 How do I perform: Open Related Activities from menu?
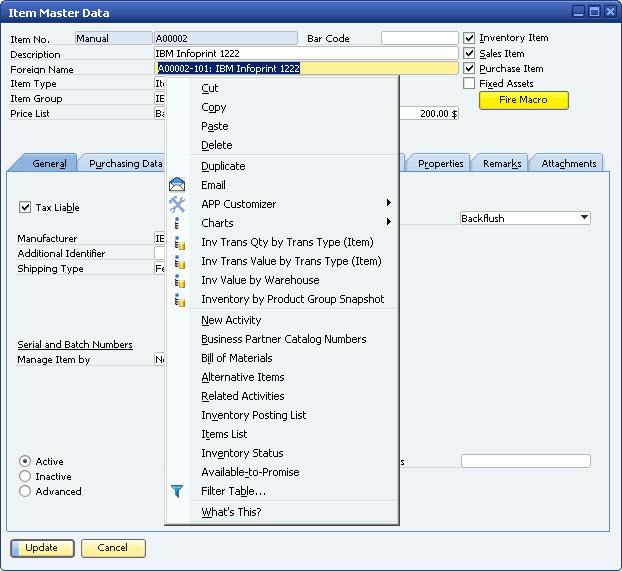tap(242, 396)
